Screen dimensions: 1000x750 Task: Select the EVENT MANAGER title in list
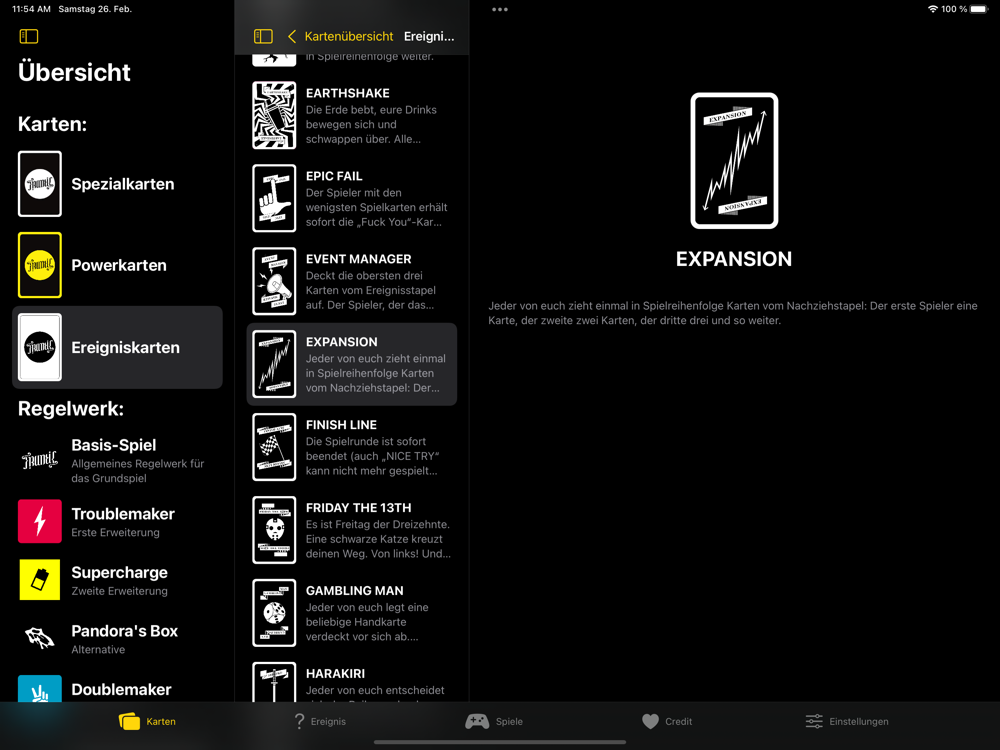pyautogui.click(x=358, y=259)
